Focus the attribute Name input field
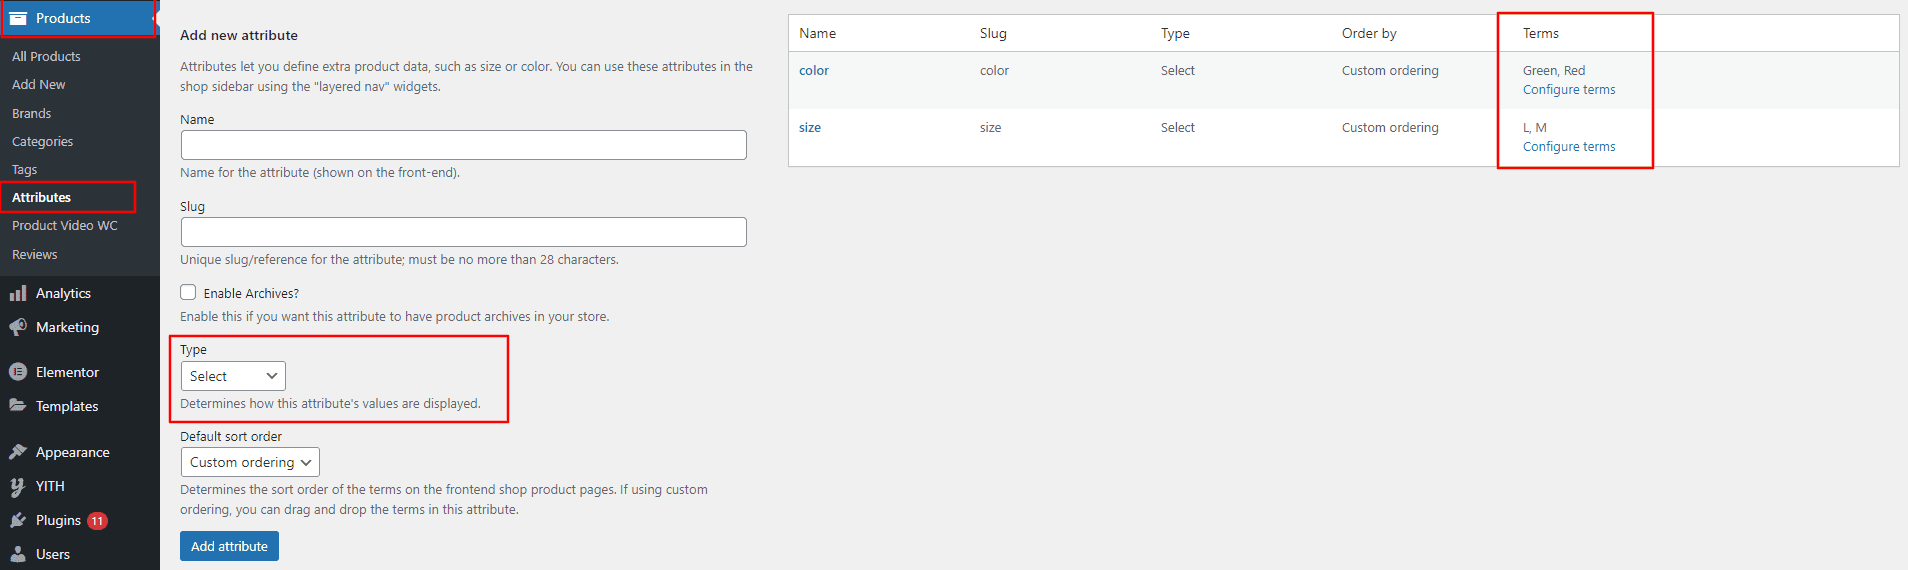The height and width of the screenshot is (570, 1908). click(464, 145)
